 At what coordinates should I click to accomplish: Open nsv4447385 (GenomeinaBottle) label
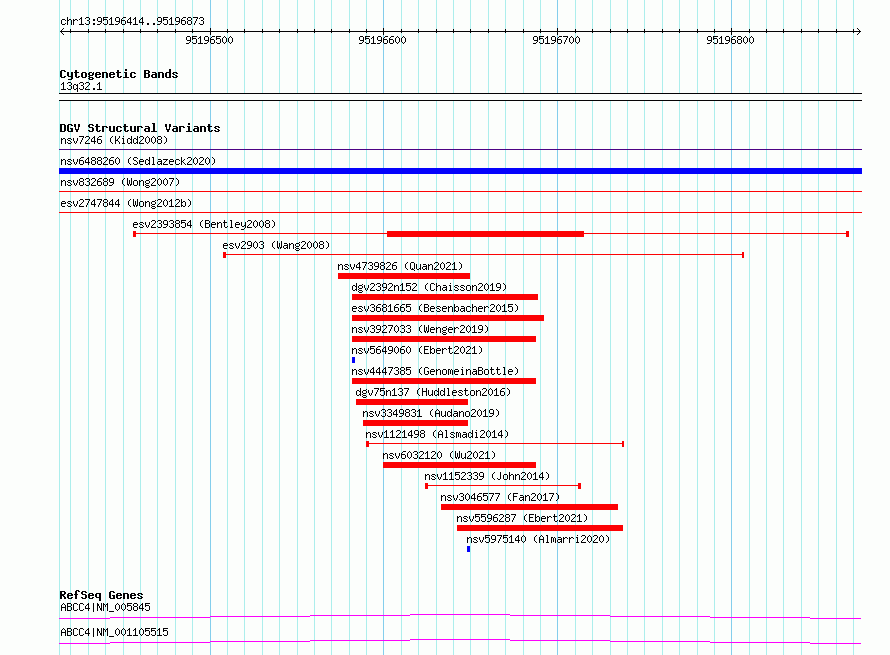click(435, 371)
